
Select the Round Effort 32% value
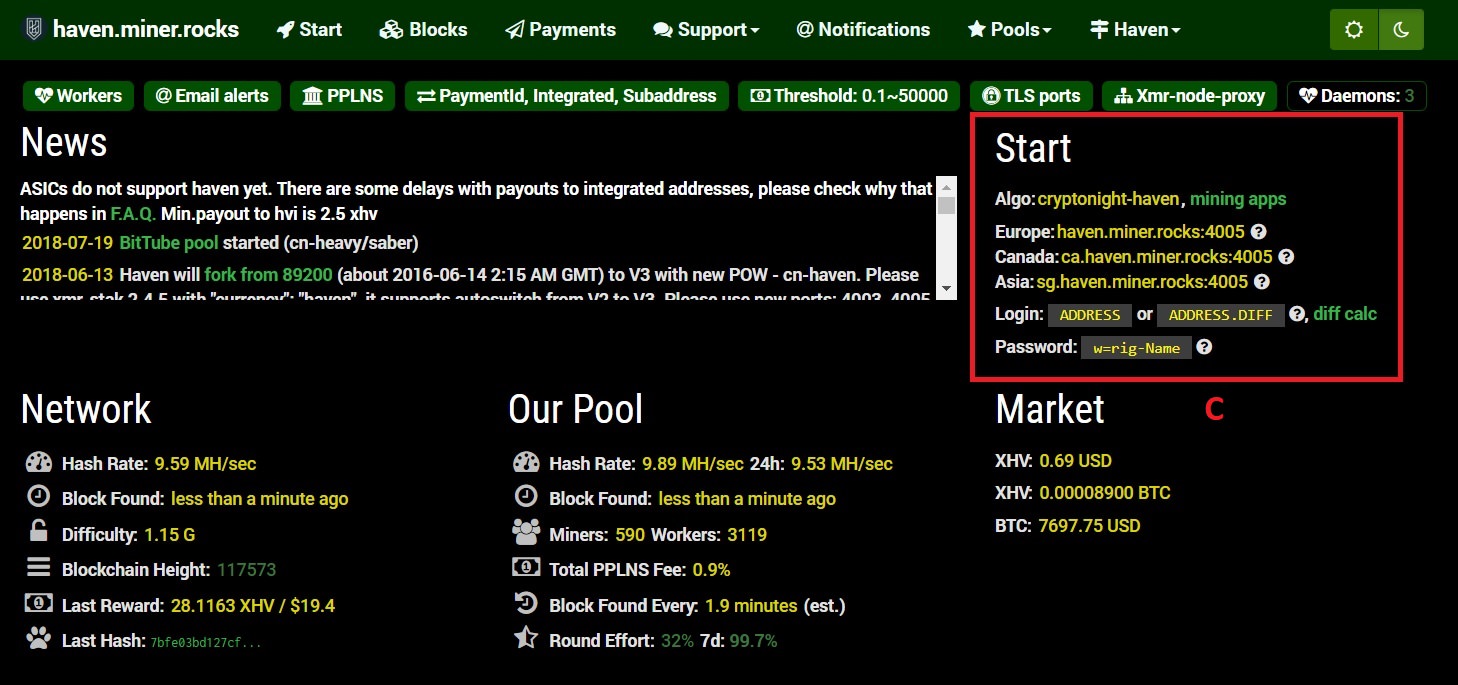(x=677, y=641)
